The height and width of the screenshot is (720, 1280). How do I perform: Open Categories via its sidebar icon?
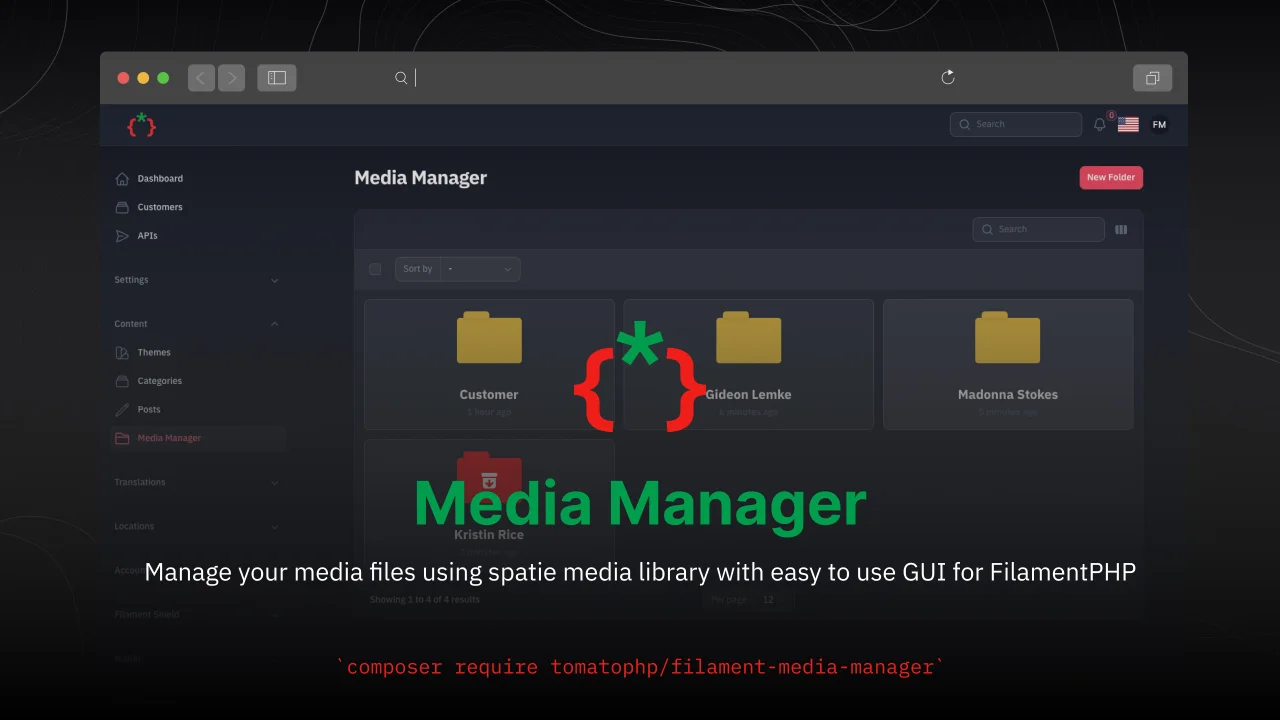pos(120,381)
